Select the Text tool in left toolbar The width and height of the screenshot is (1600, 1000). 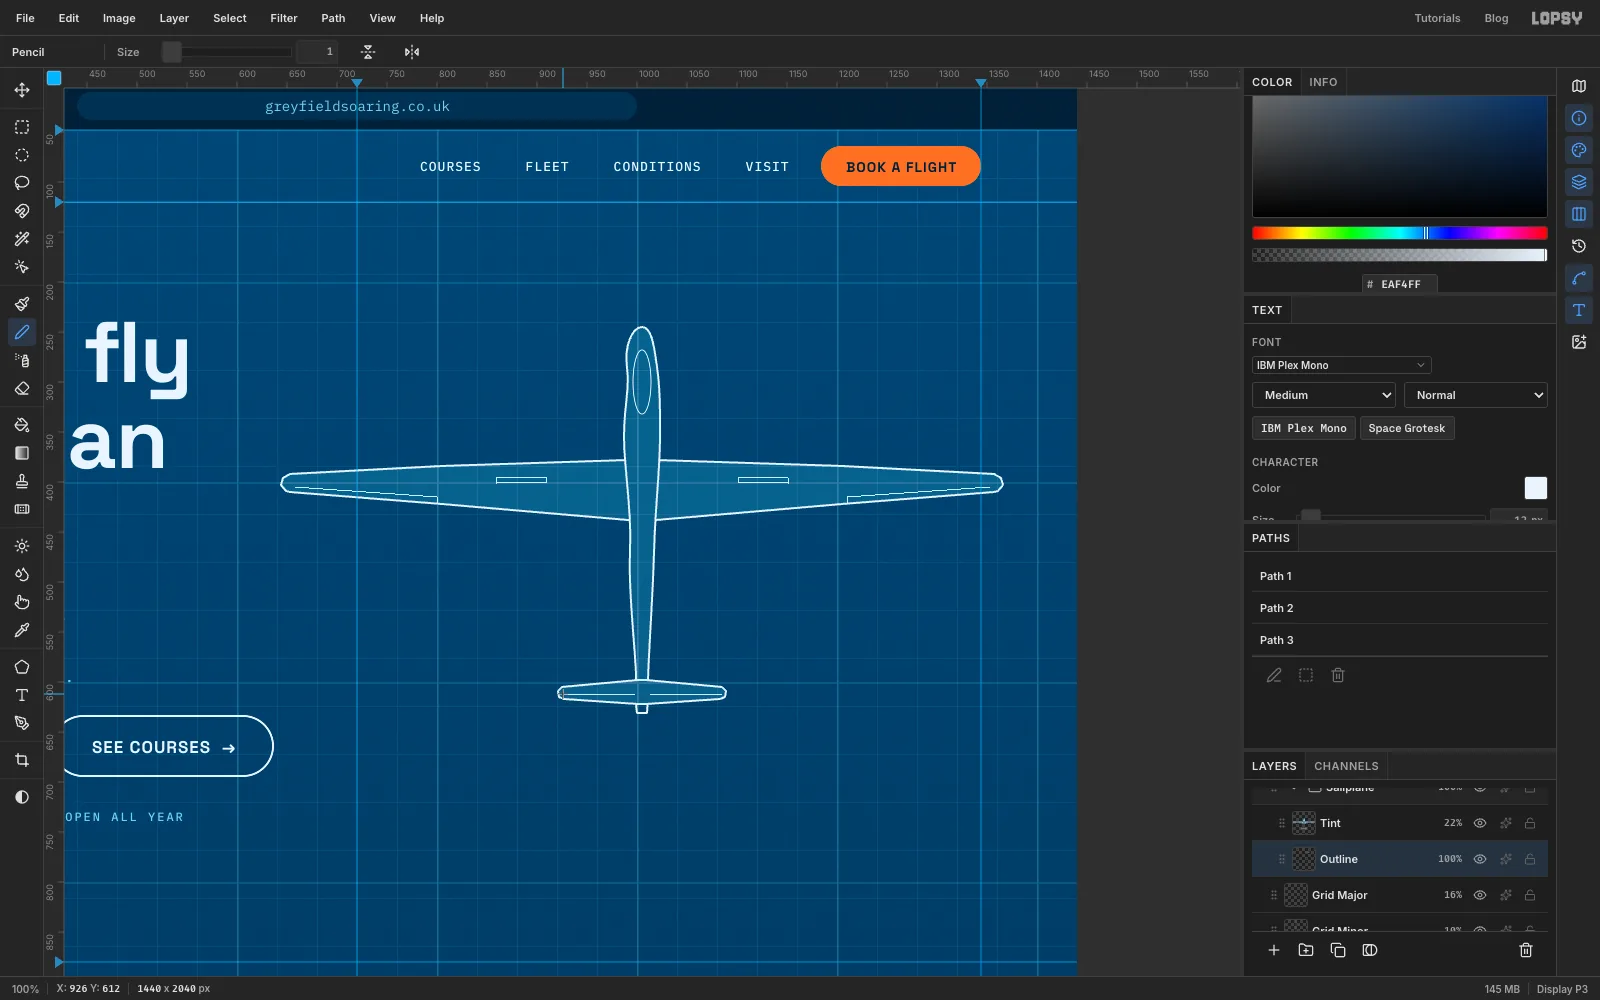tap(21, 695)
